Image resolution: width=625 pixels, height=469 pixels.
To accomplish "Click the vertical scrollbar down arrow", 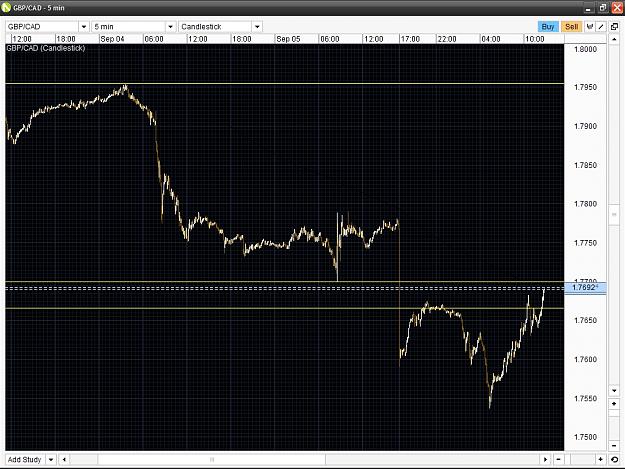I will (614, 391).
